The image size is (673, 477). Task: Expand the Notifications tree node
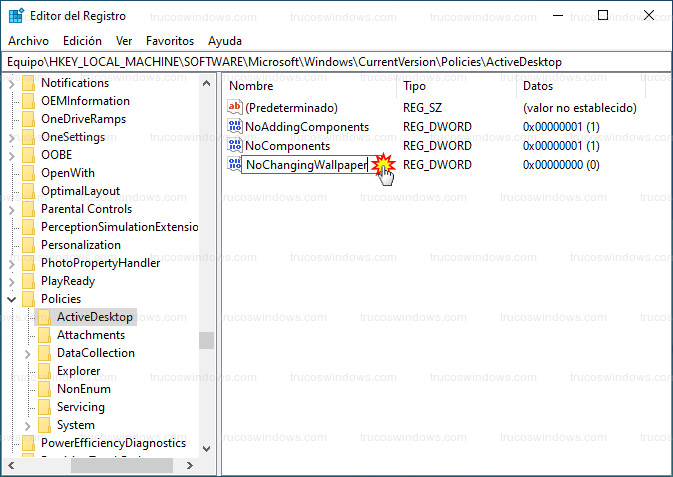coord(12,83)
